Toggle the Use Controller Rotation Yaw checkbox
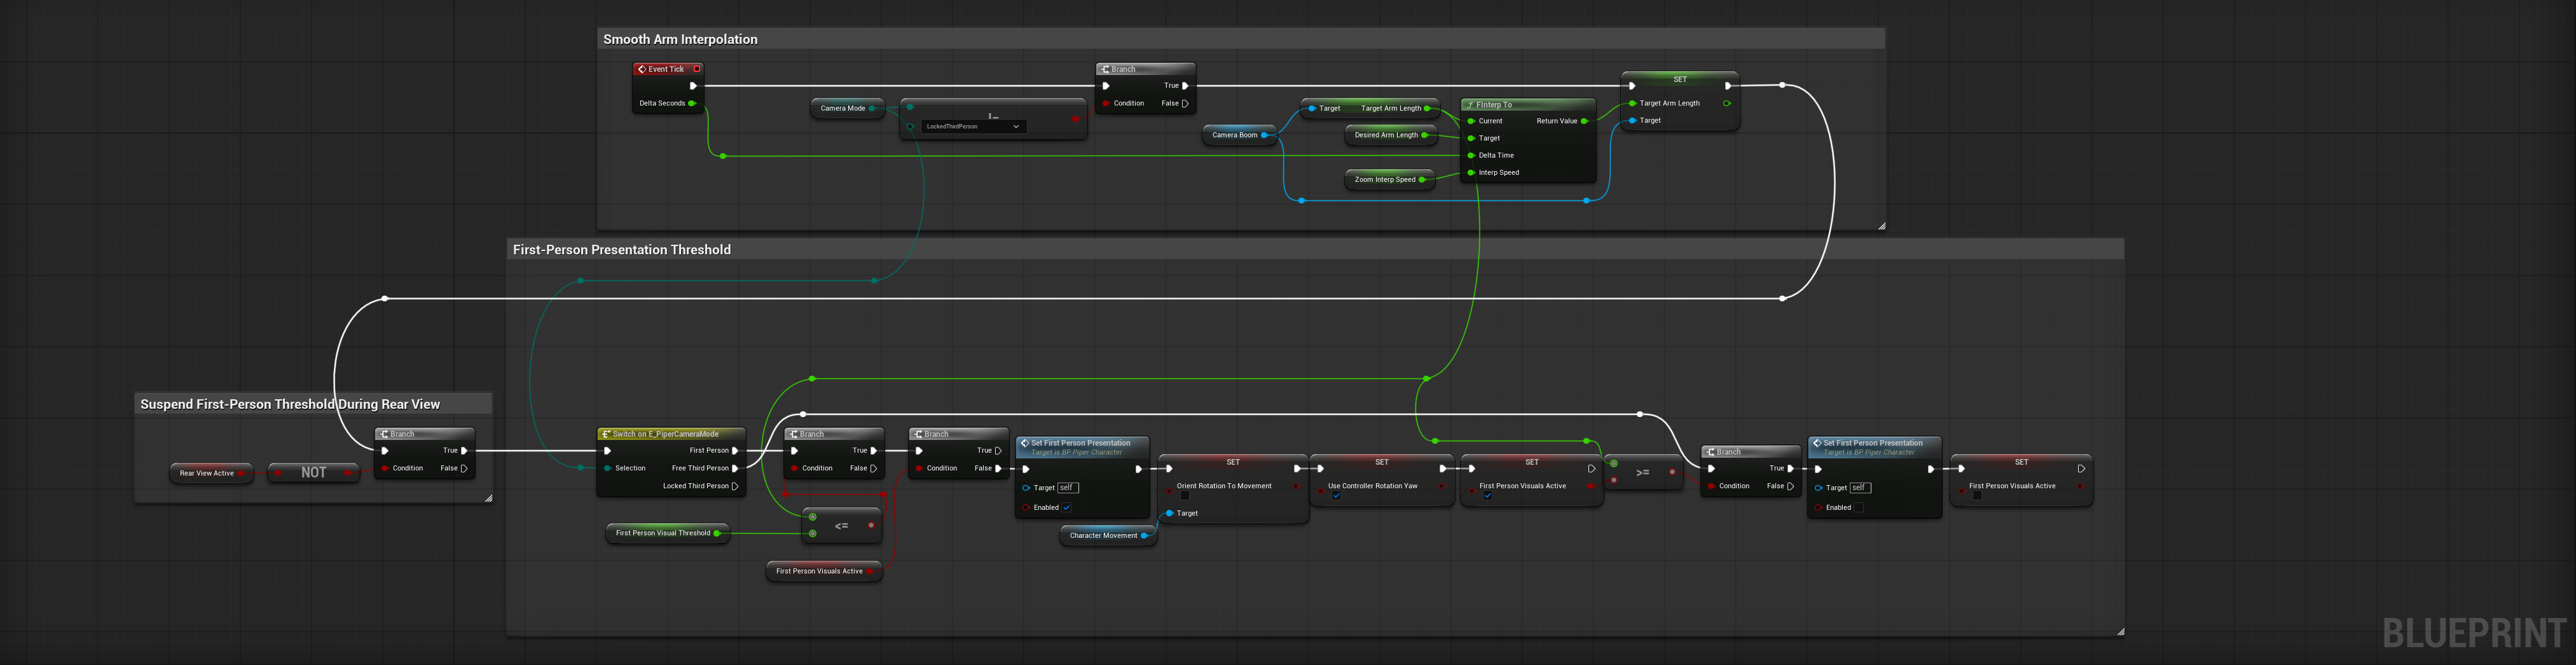This screenshot has height=665, width=2576. coord(1336,496)
